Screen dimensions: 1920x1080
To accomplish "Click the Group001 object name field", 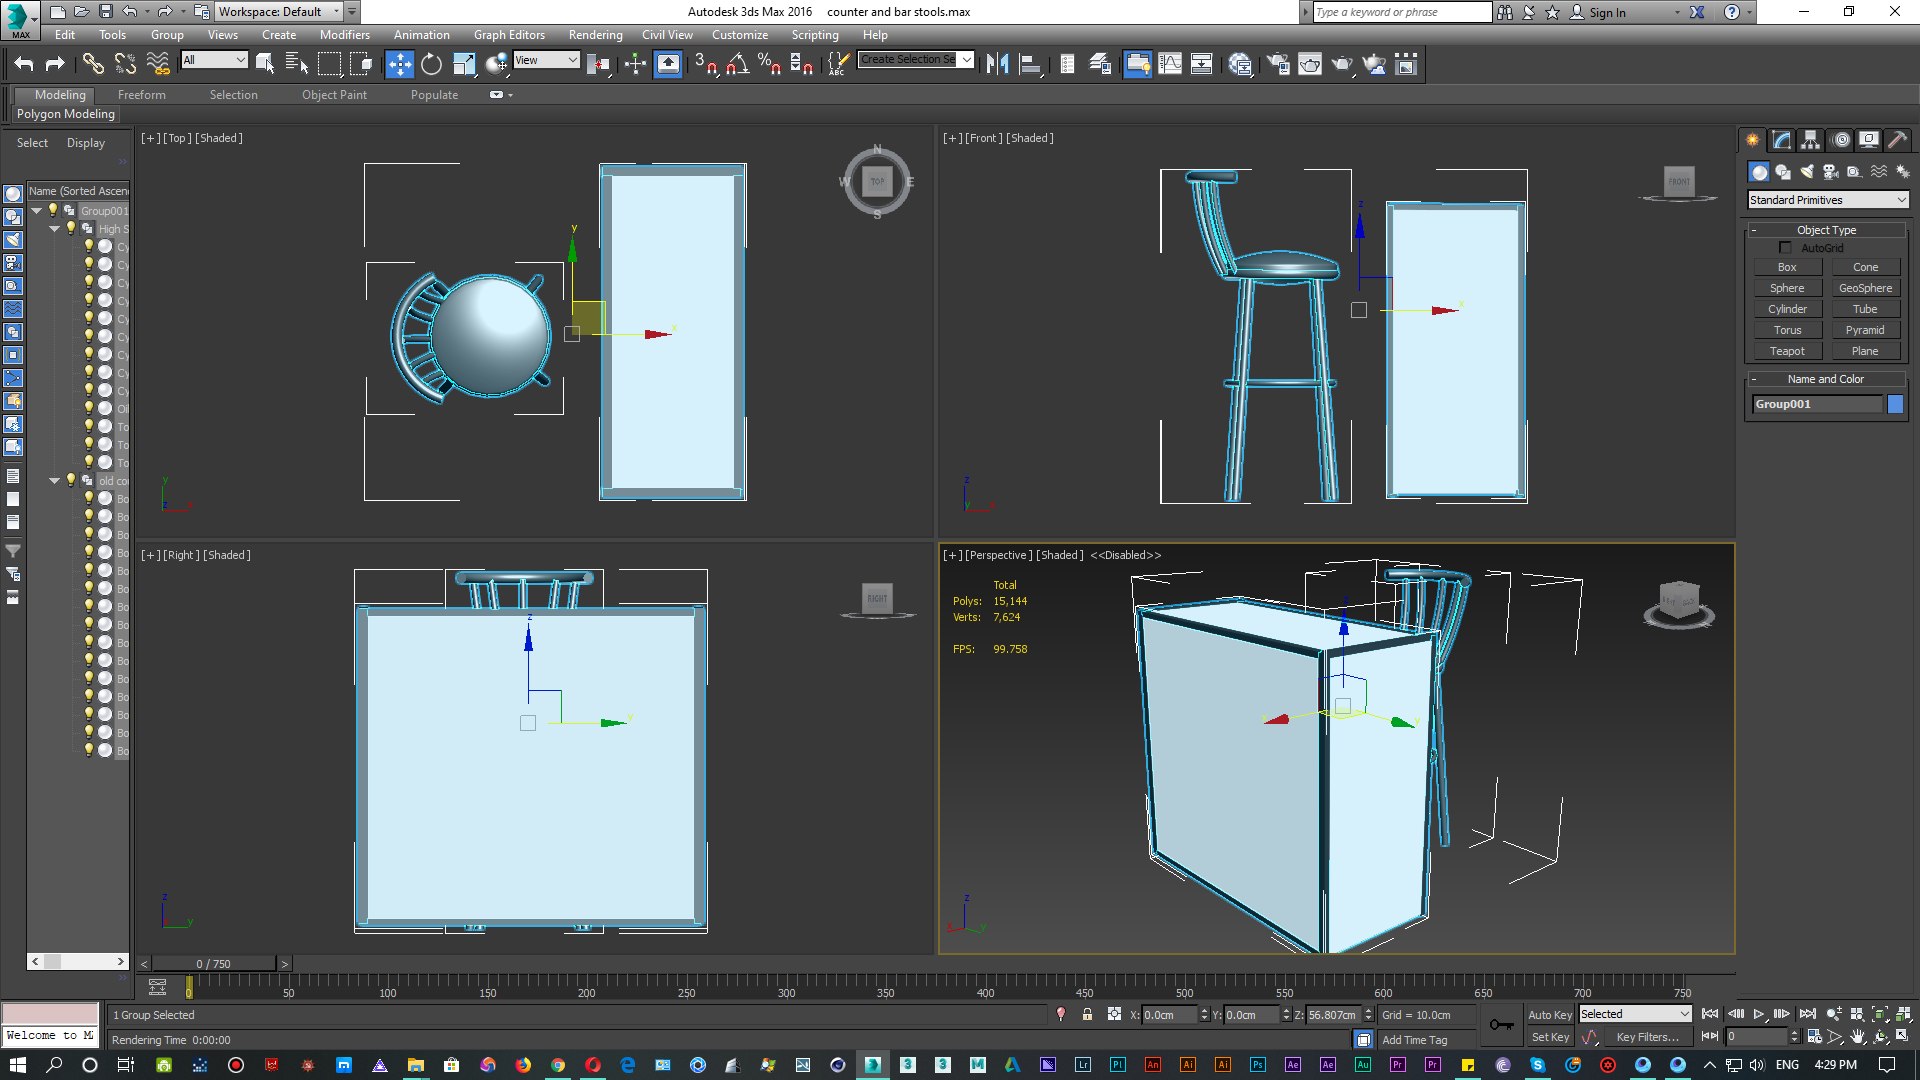I will pos(1817,404).
